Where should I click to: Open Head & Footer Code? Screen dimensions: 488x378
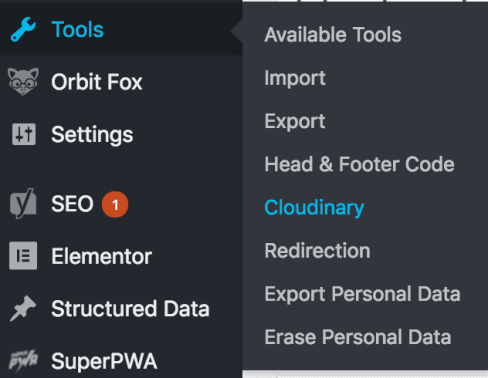(359, 164)
